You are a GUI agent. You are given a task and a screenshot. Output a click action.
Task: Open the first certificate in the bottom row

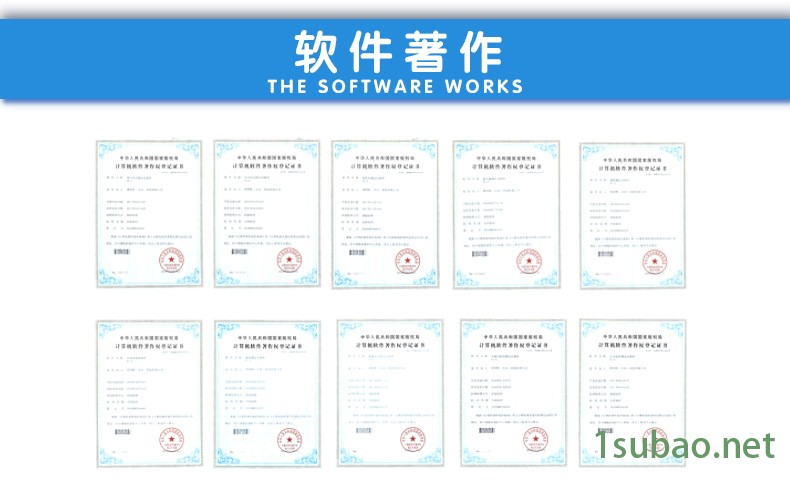[x=148, y=393]
